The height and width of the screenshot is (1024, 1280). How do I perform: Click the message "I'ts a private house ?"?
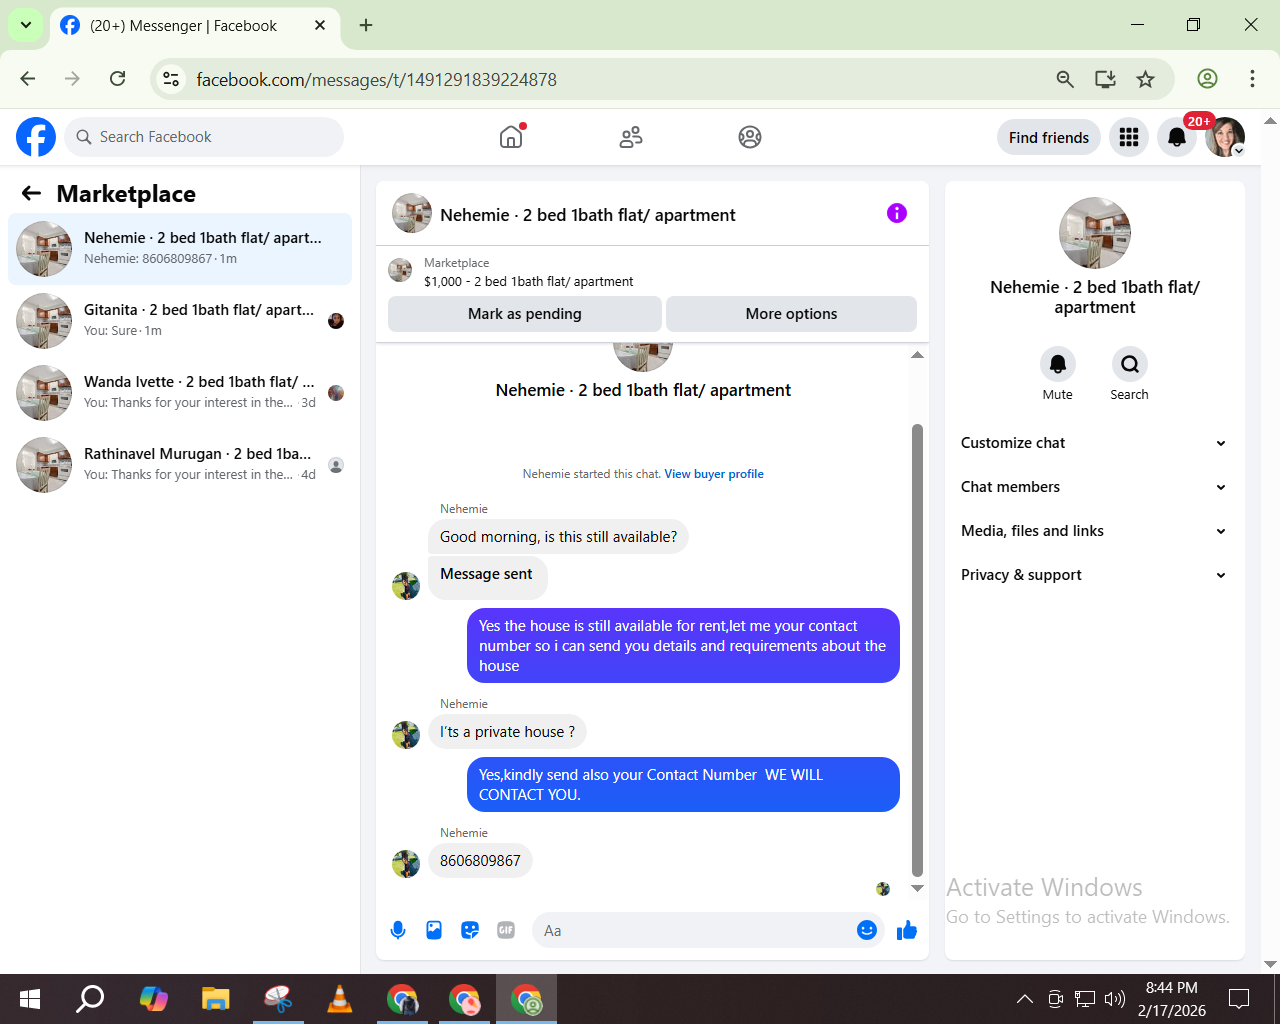click(507, 732)
